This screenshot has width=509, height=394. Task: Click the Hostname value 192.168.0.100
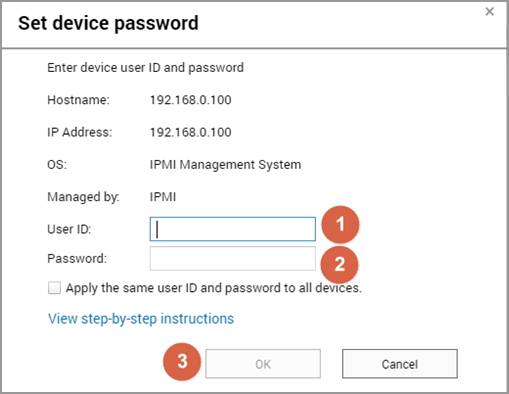click(190, 100)
